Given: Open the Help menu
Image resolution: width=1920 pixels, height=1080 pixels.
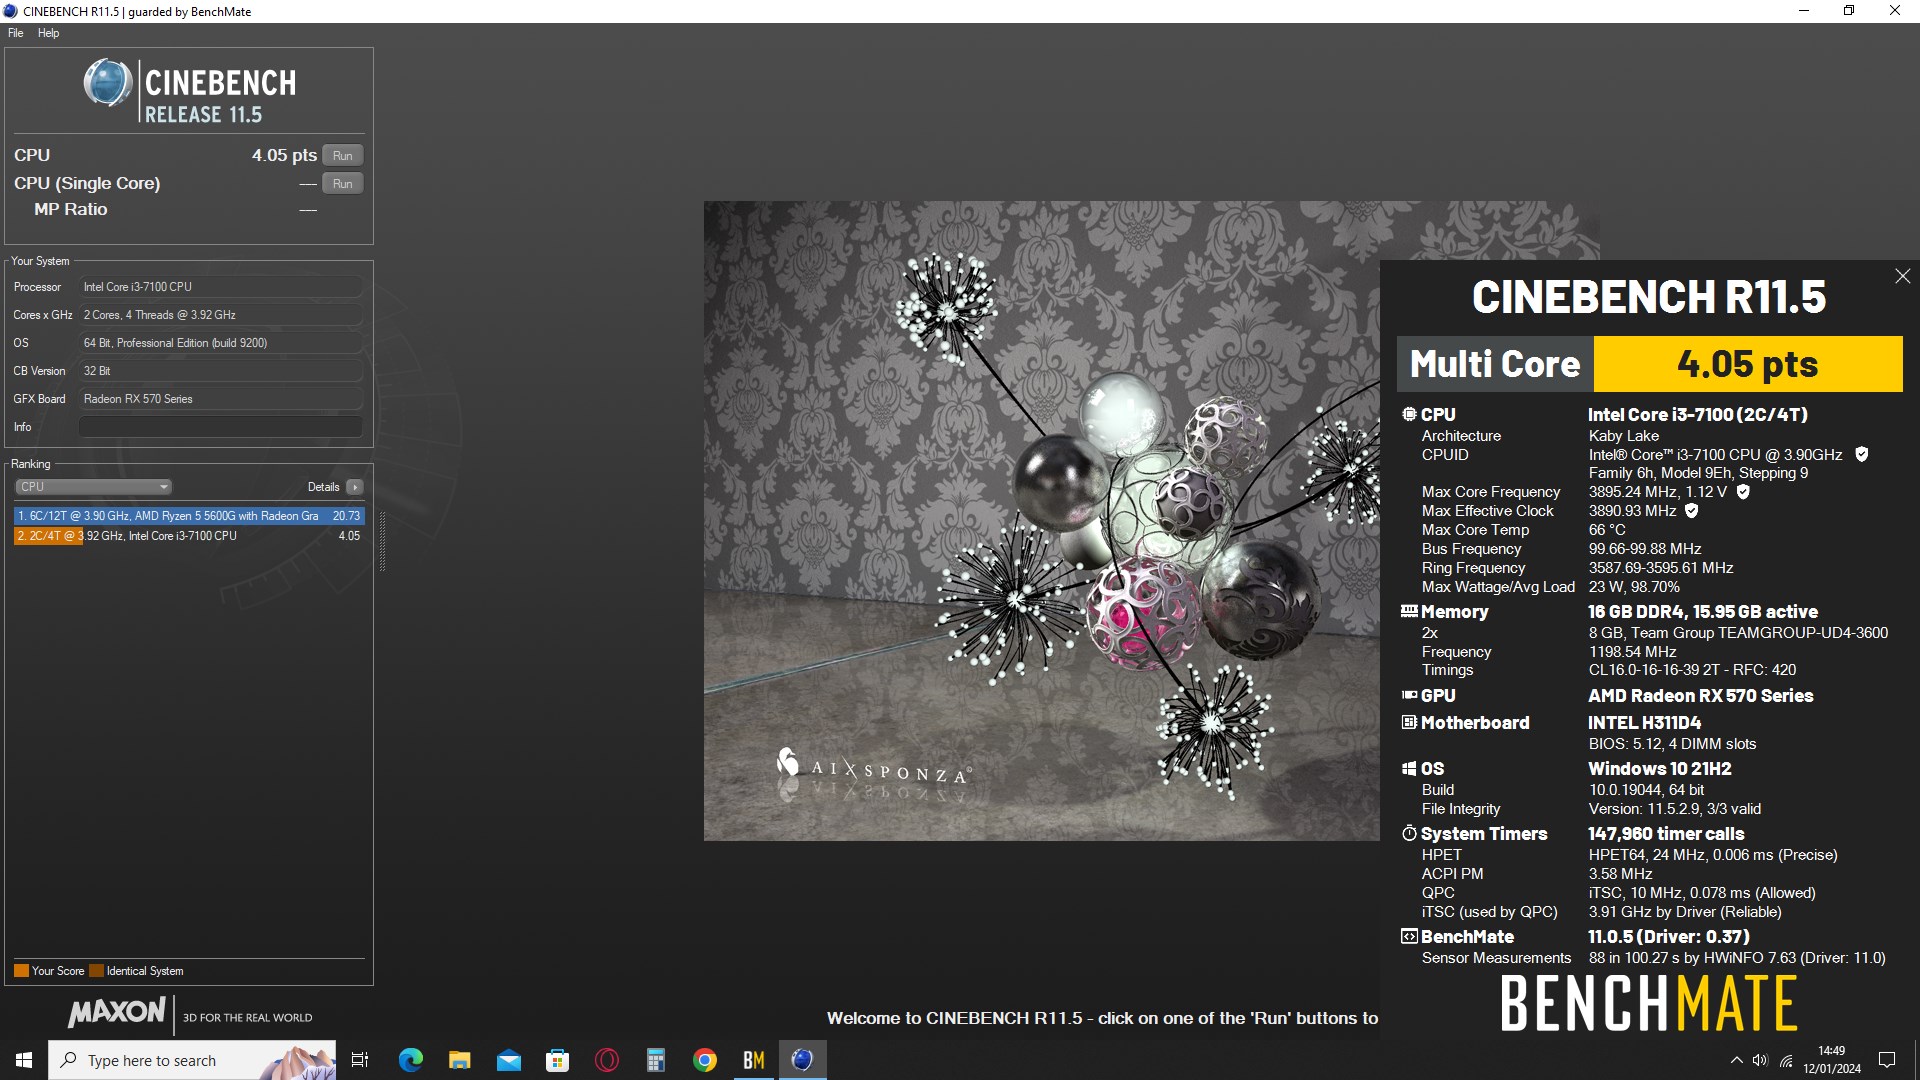Looking at the screenshot, I should [x=48, y=33].
